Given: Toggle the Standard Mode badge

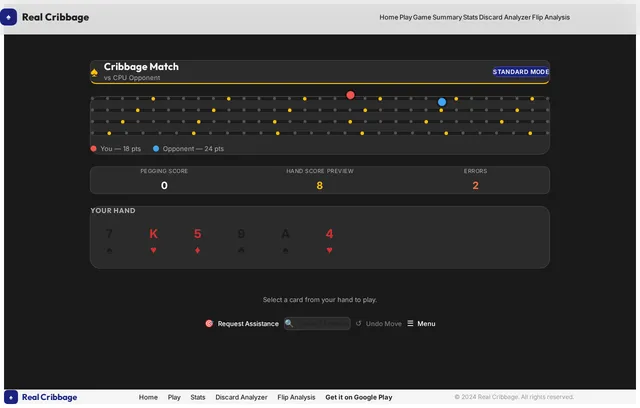Looking at the screenshot, I should tap(520, 72).
